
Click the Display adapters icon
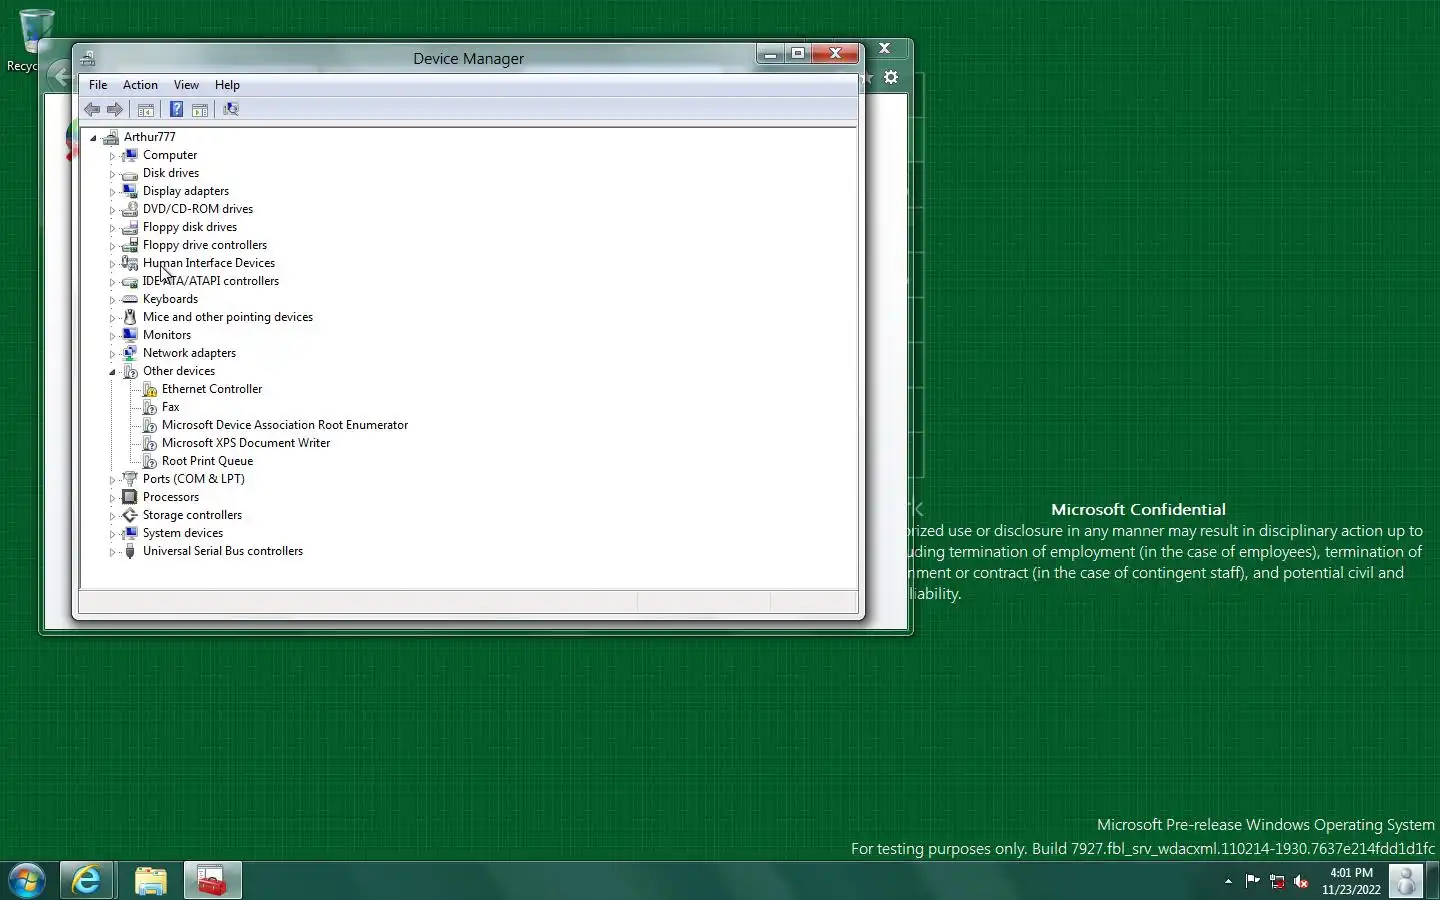[x=129, y=191]
